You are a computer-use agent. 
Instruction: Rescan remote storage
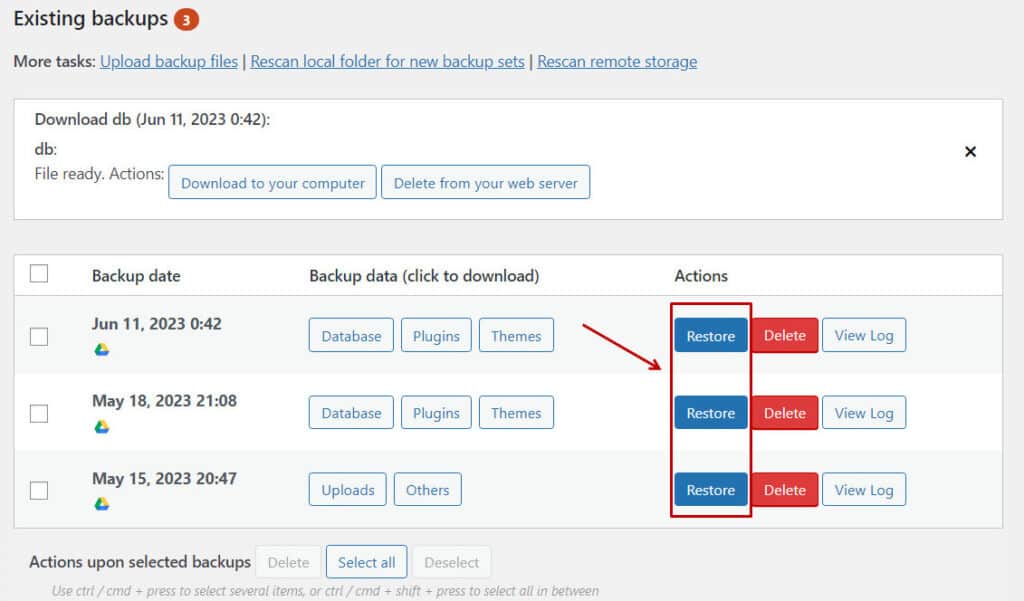click(617, 61)
